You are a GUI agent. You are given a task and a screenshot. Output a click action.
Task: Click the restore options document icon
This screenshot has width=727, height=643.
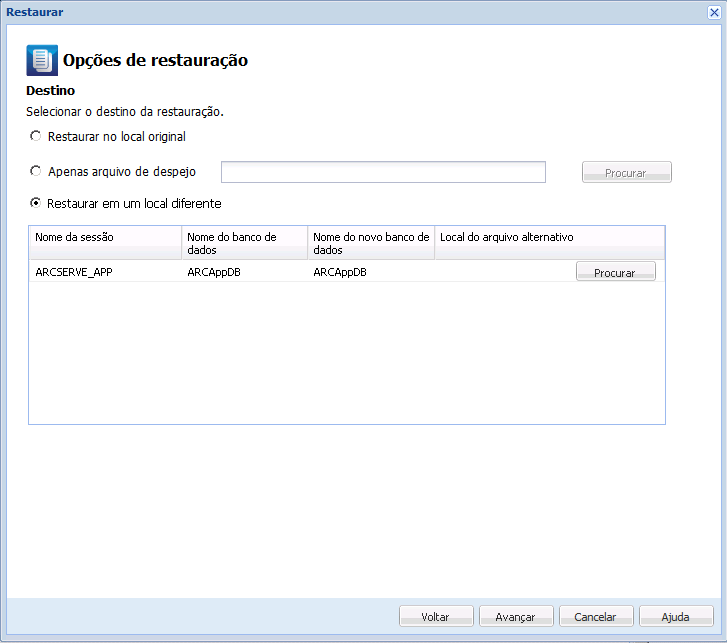pyautogui.click(x=42, y=60)
